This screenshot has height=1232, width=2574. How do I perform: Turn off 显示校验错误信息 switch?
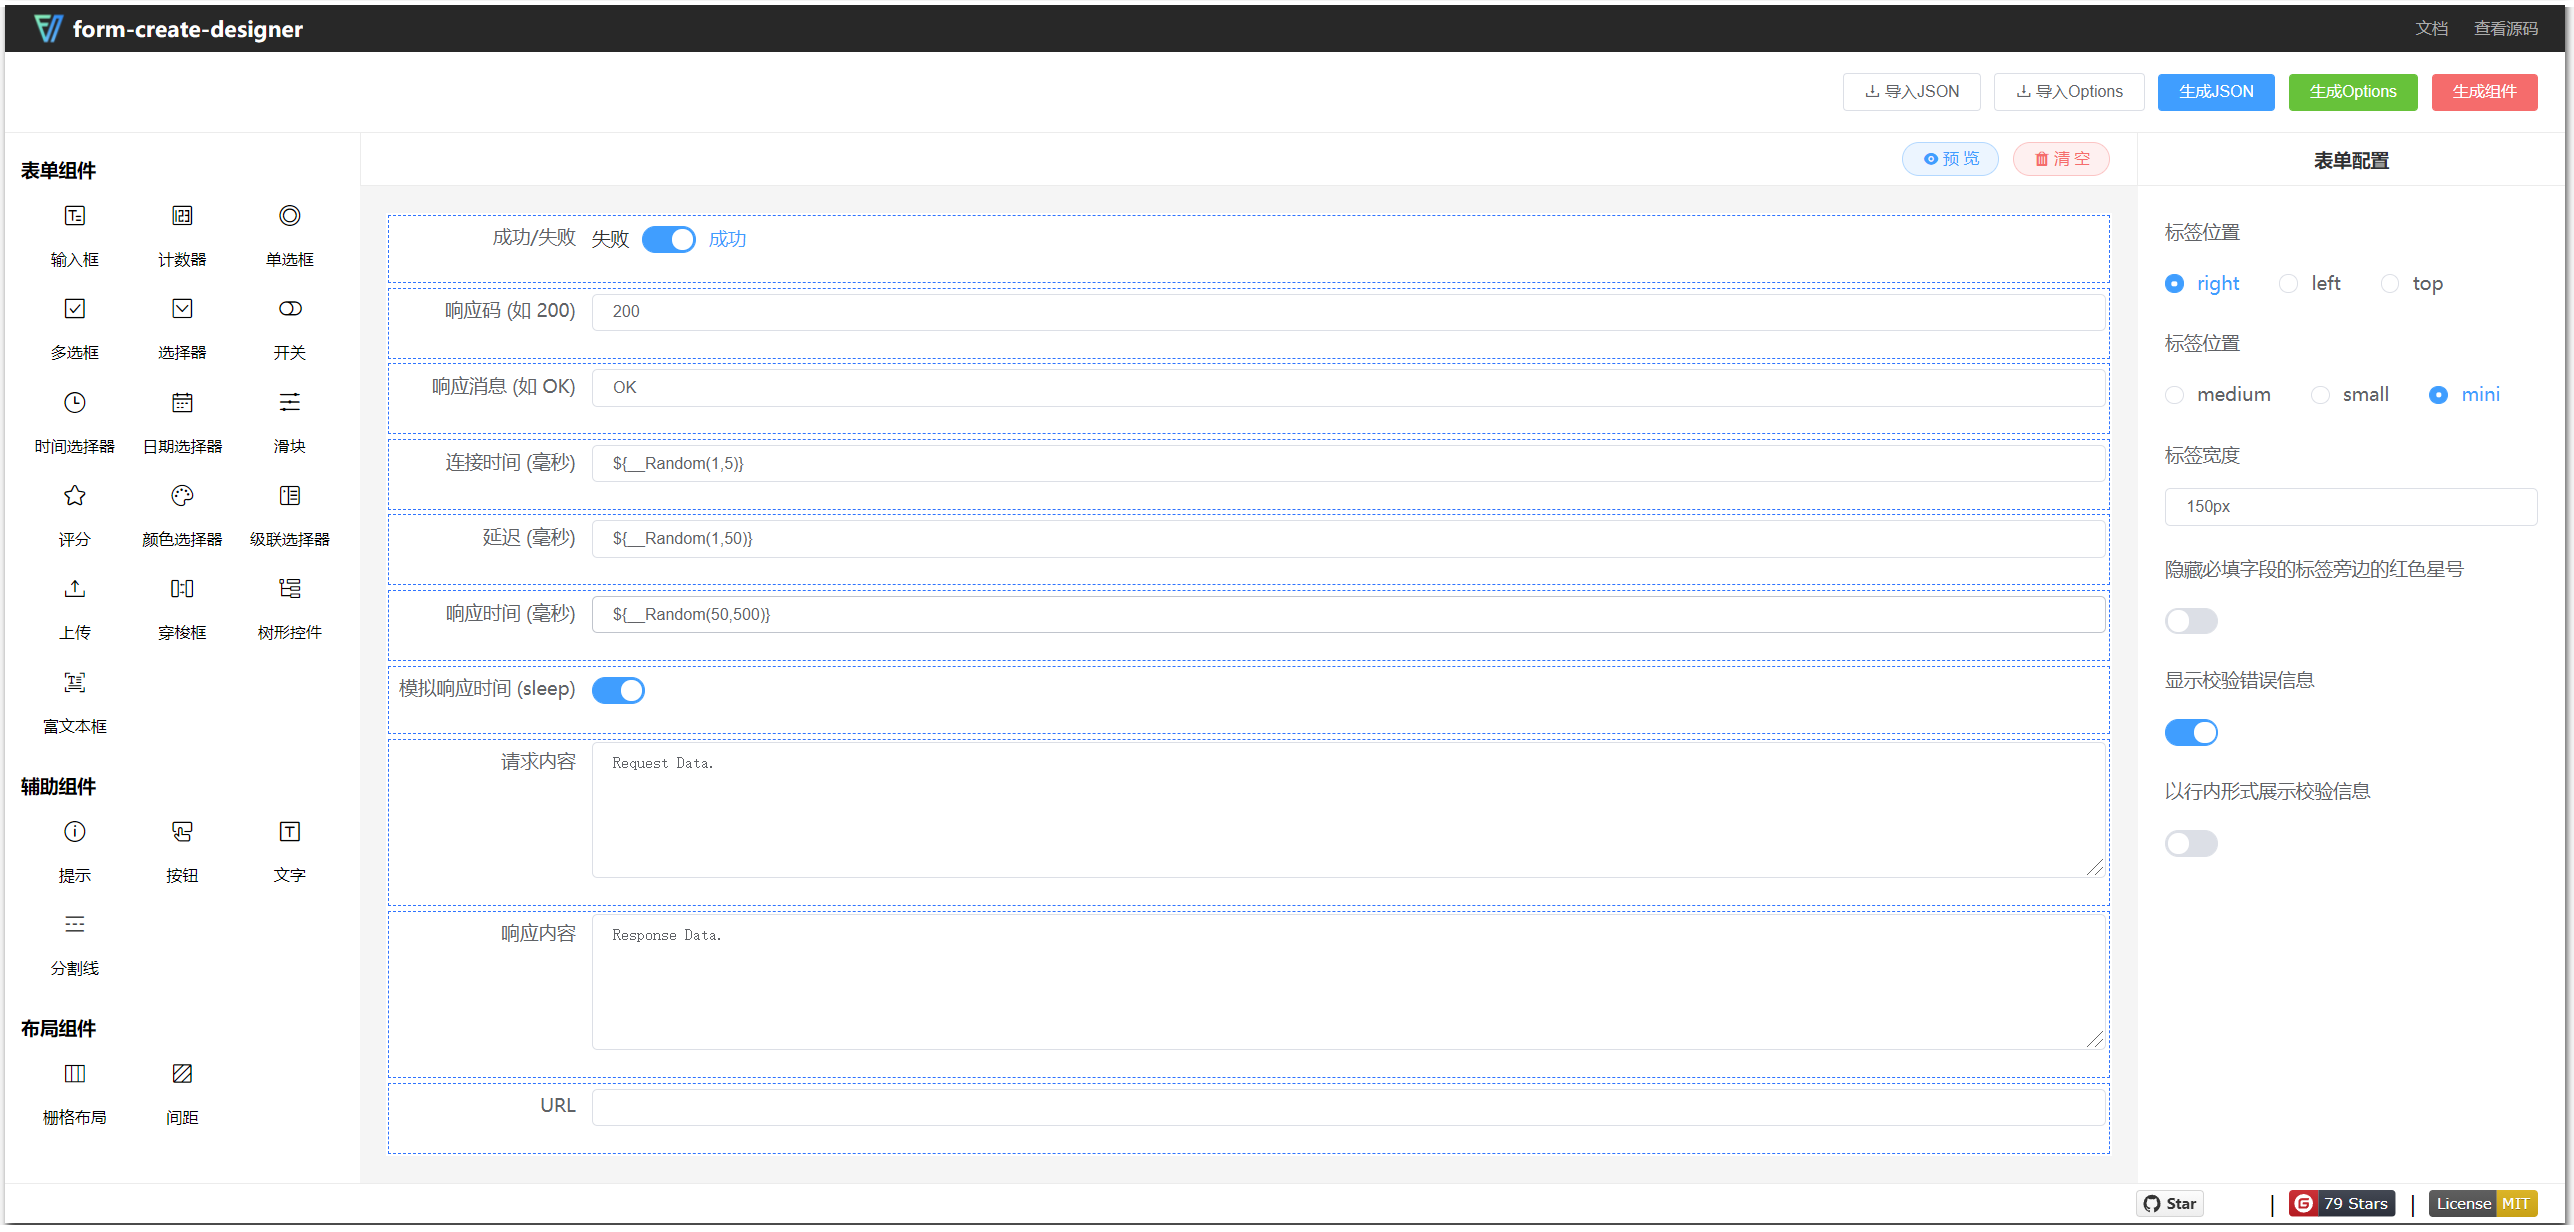(2191, 733)
